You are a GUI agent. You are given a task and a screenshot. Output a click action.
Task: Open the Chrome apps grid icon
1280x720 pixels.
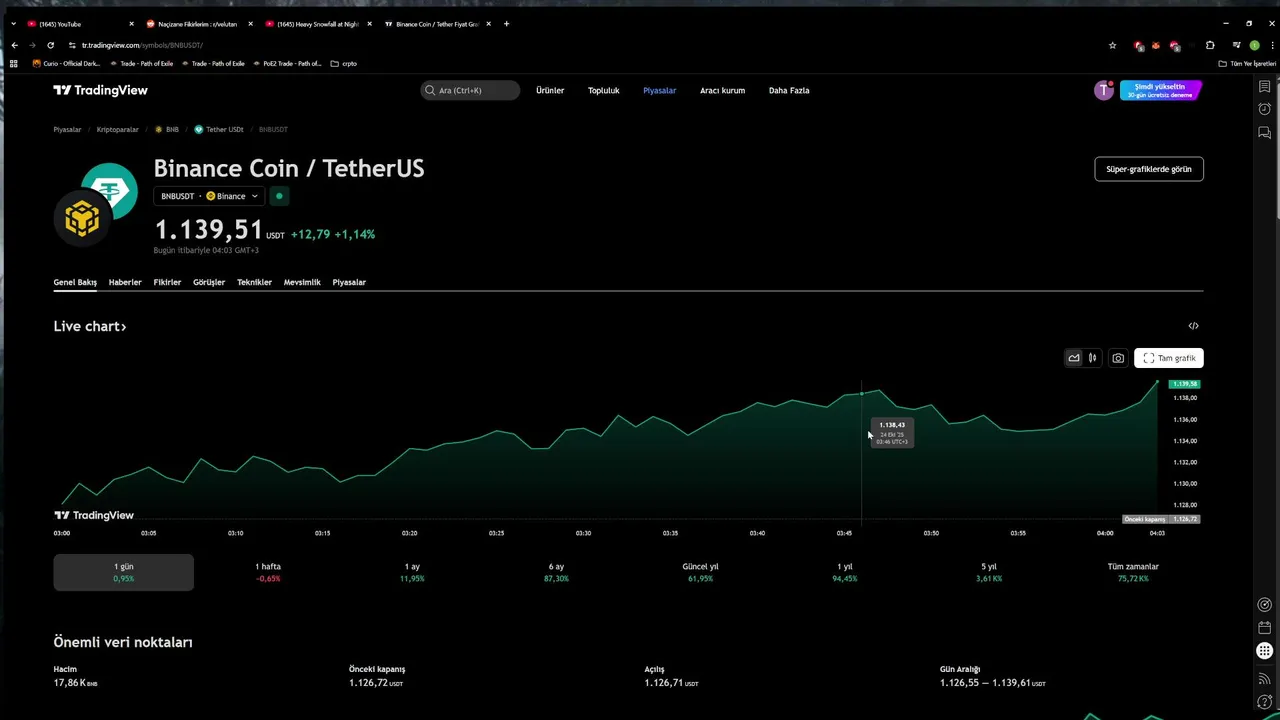click(14, 63)
